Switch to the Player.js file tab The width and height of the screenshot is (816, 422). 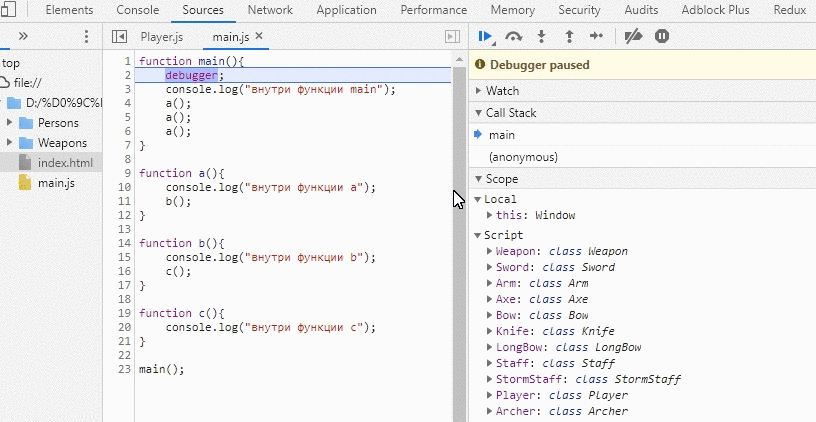coord(162,36)
